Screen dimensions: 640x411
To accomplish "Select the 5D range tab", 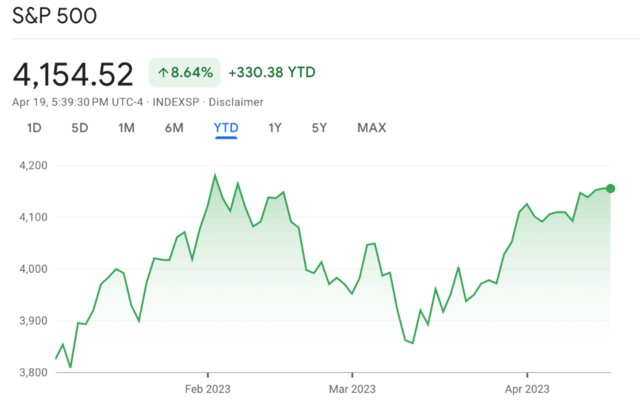I will 80,128.
